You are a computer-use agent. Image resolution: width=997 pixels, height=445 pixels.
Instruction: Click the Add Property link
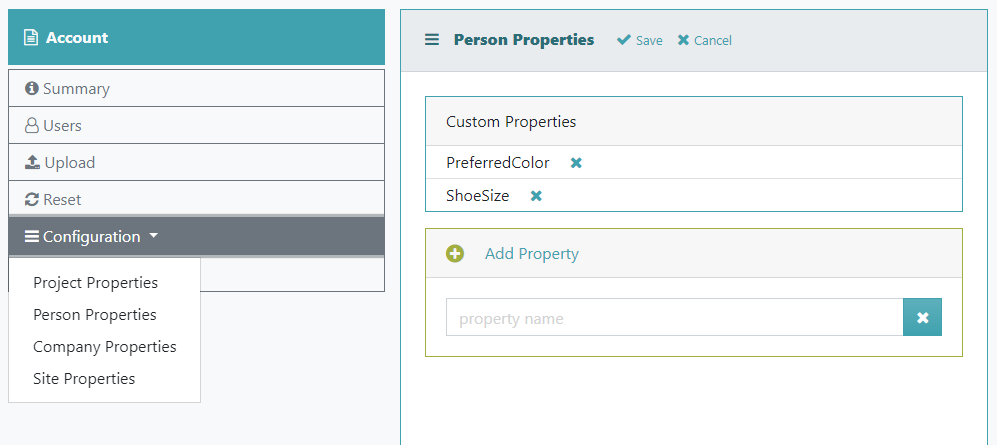(532, 254)
